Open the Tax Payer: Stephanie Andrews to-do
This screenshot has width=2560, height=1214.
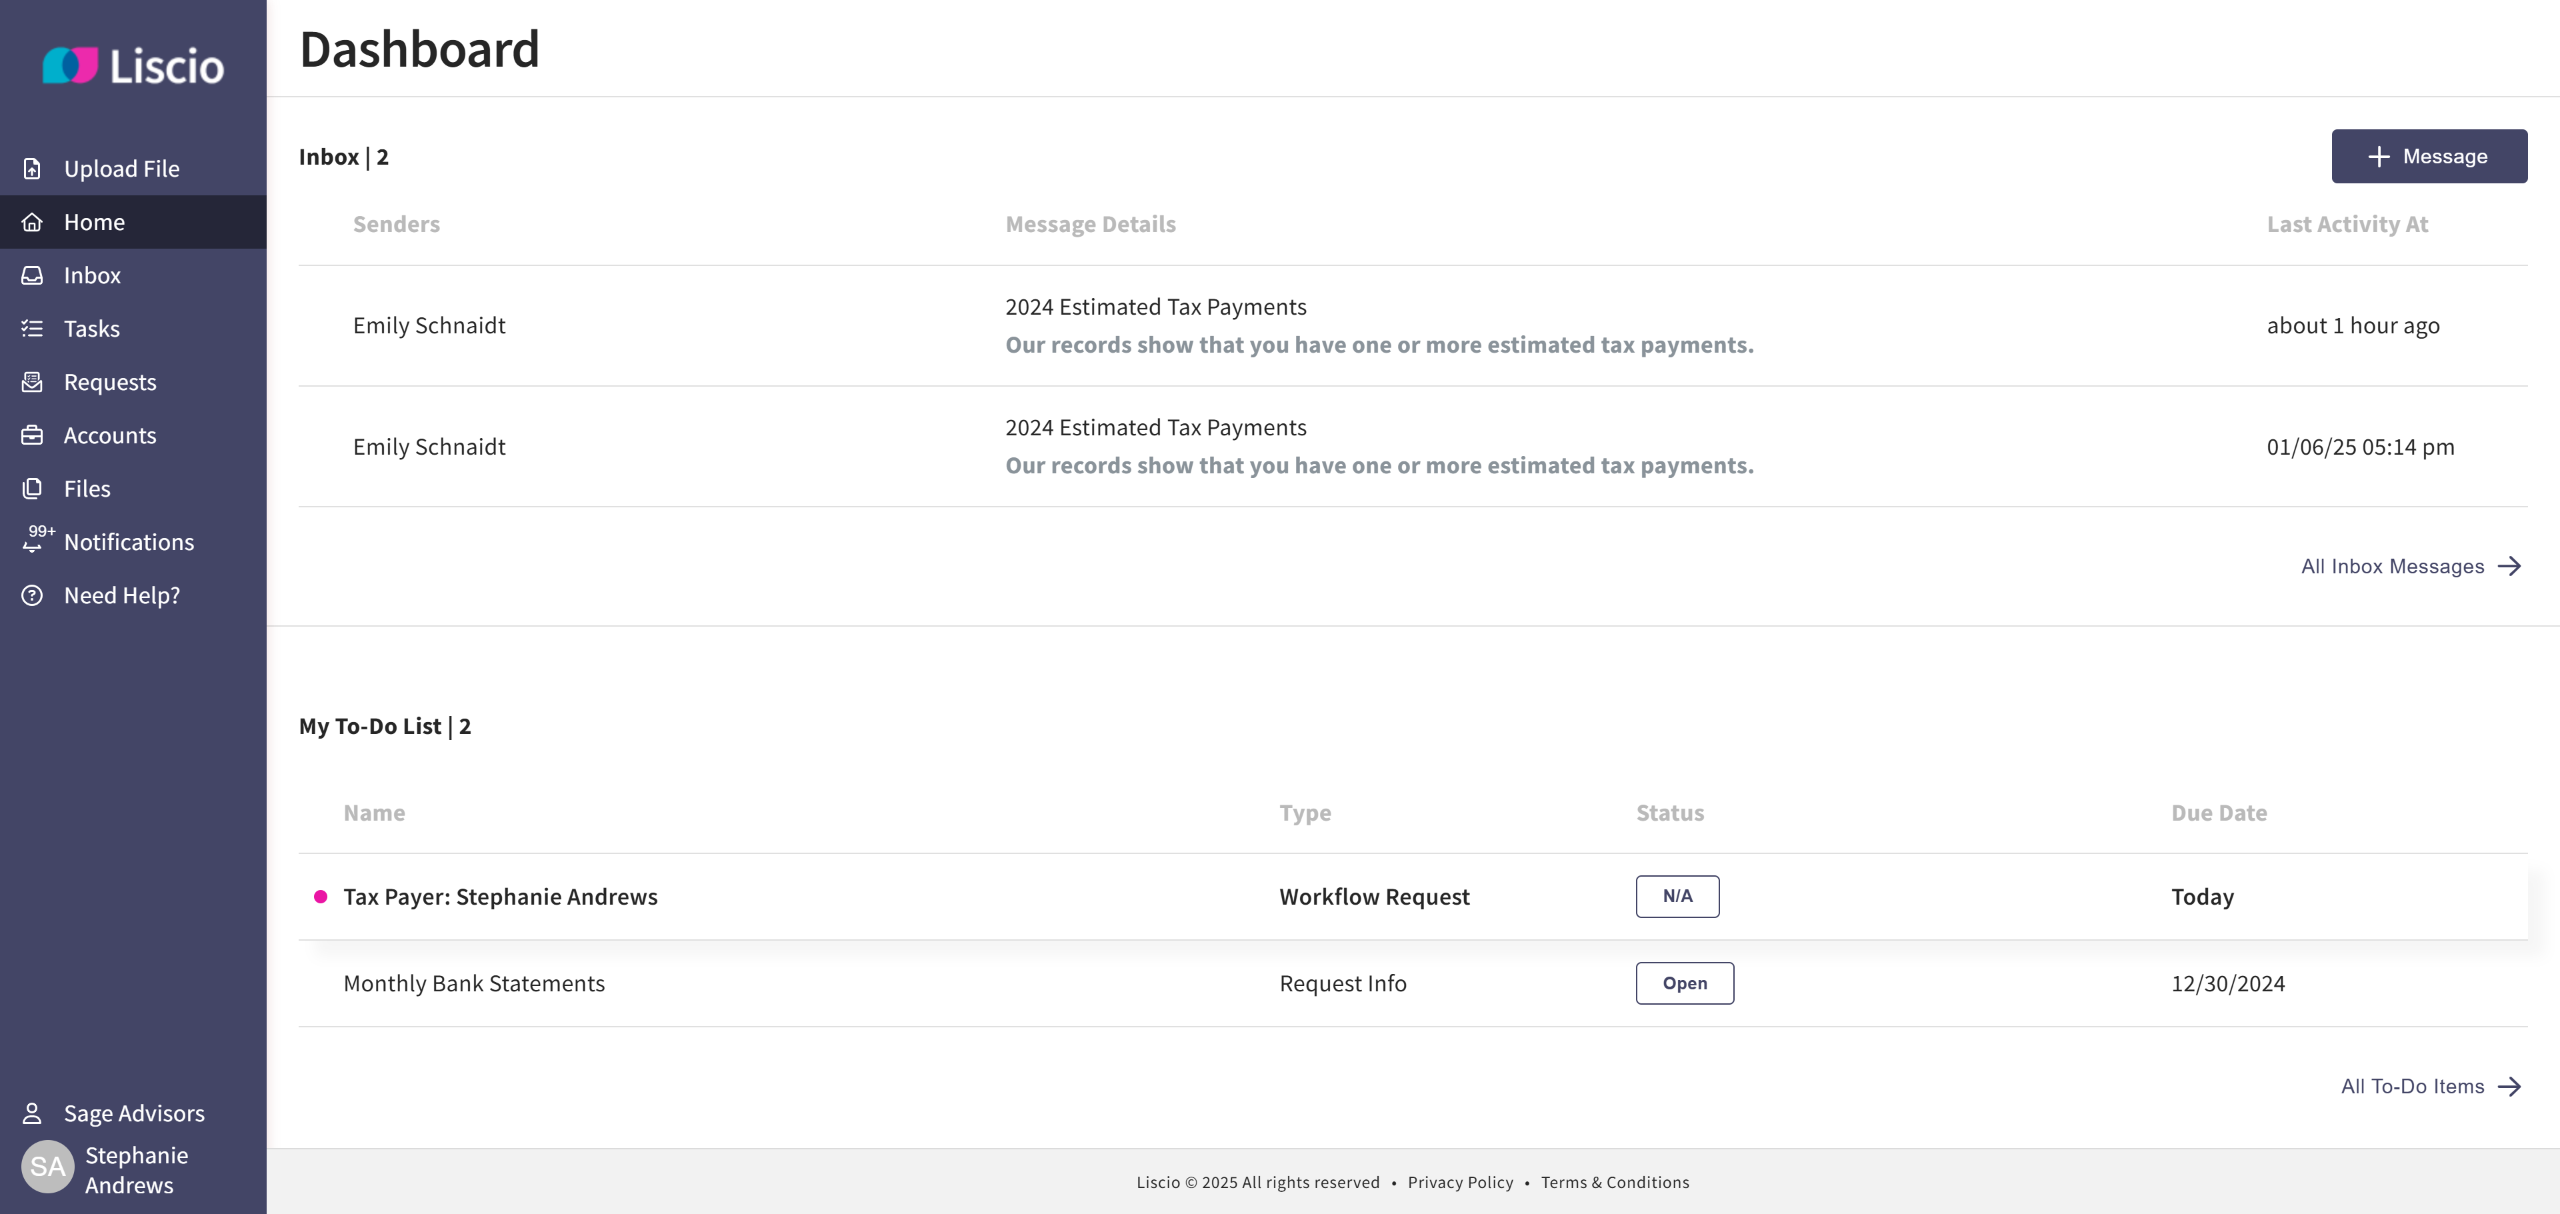click(x=500, y=897)
